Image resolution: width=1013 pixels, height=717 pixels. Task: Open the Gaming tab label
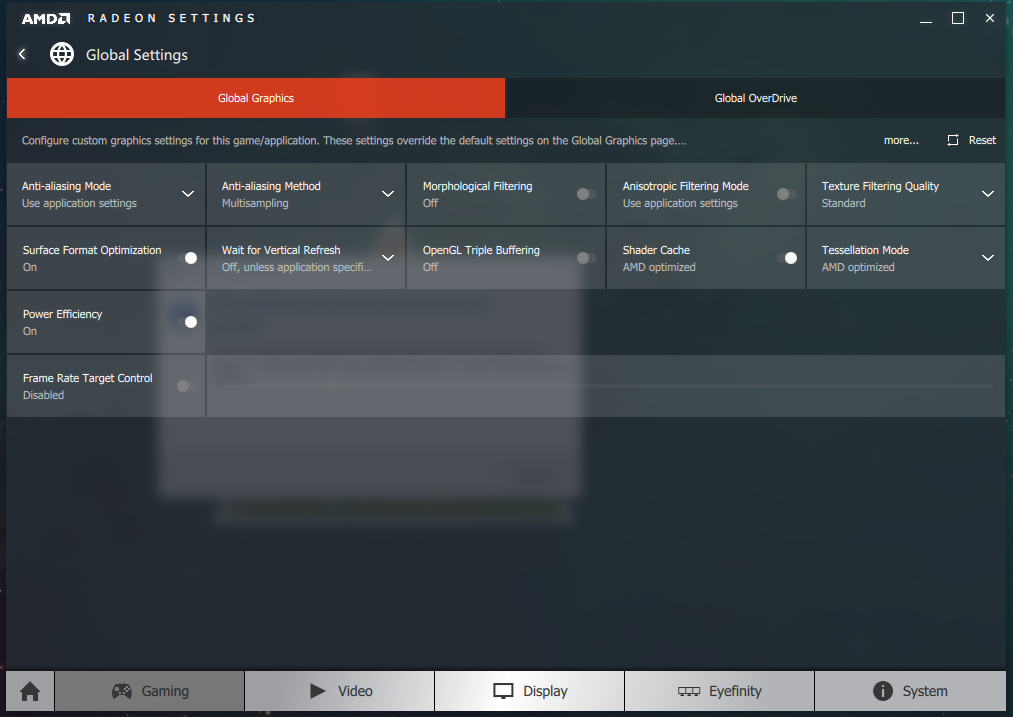pyautogui.click(x=165, y=691)
